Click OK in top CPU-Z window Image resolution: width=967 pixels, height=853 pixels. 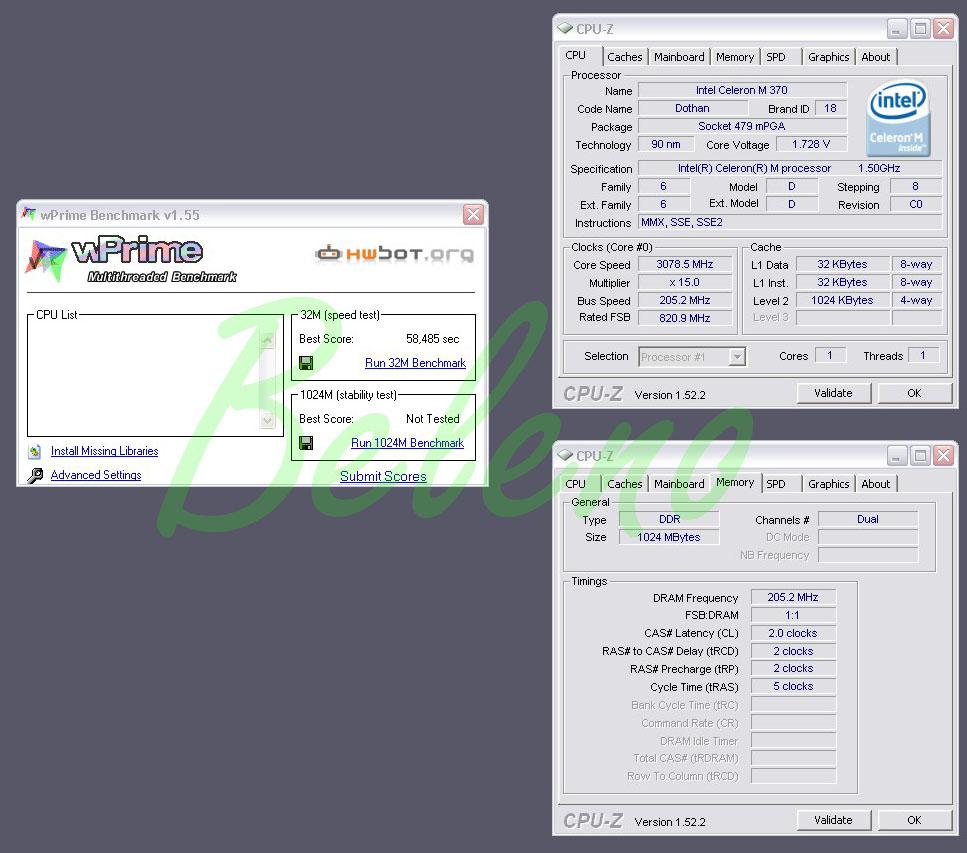914,393
